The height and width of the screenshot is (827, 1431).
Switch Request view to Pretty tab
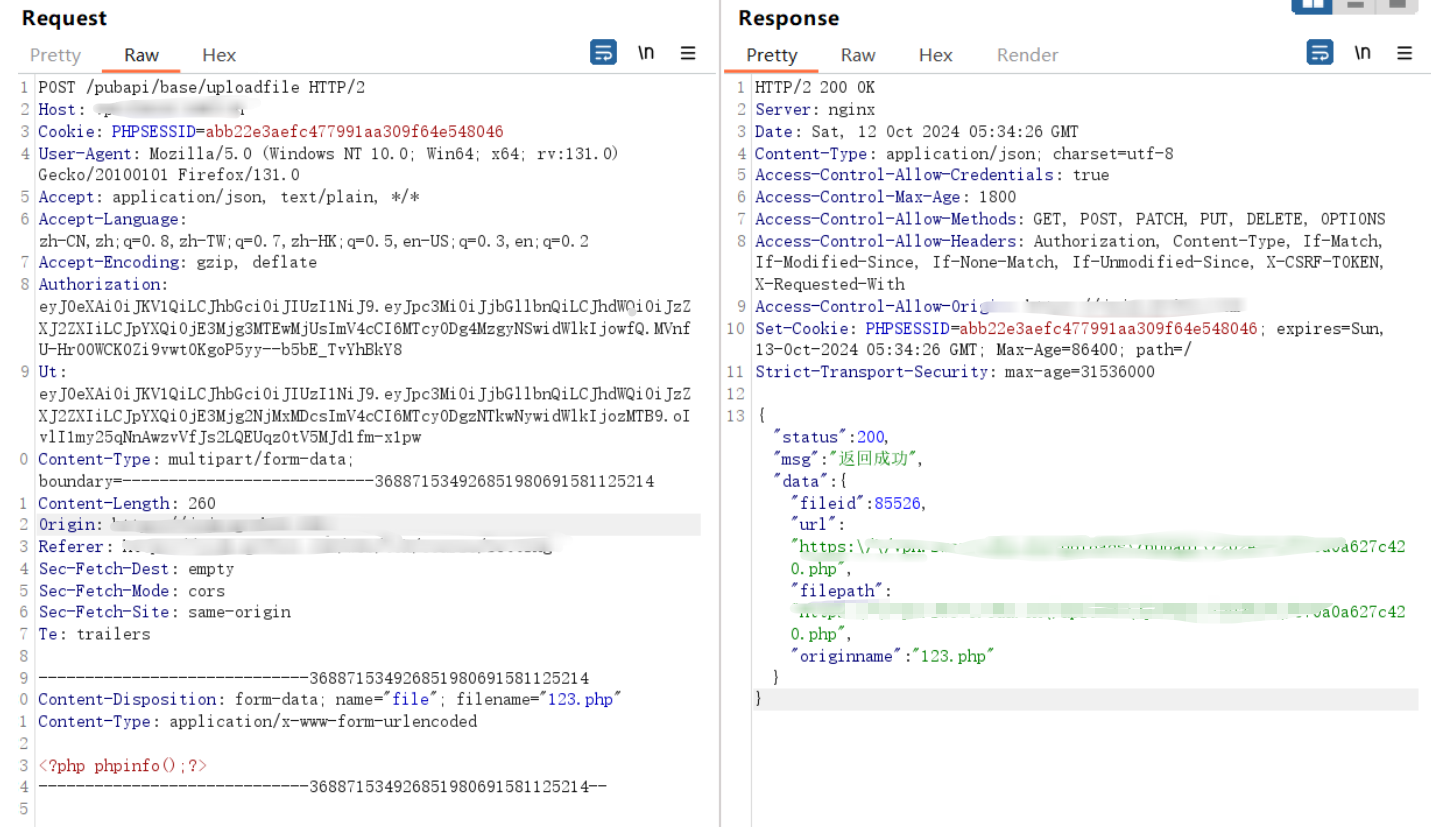click(55, 55)
